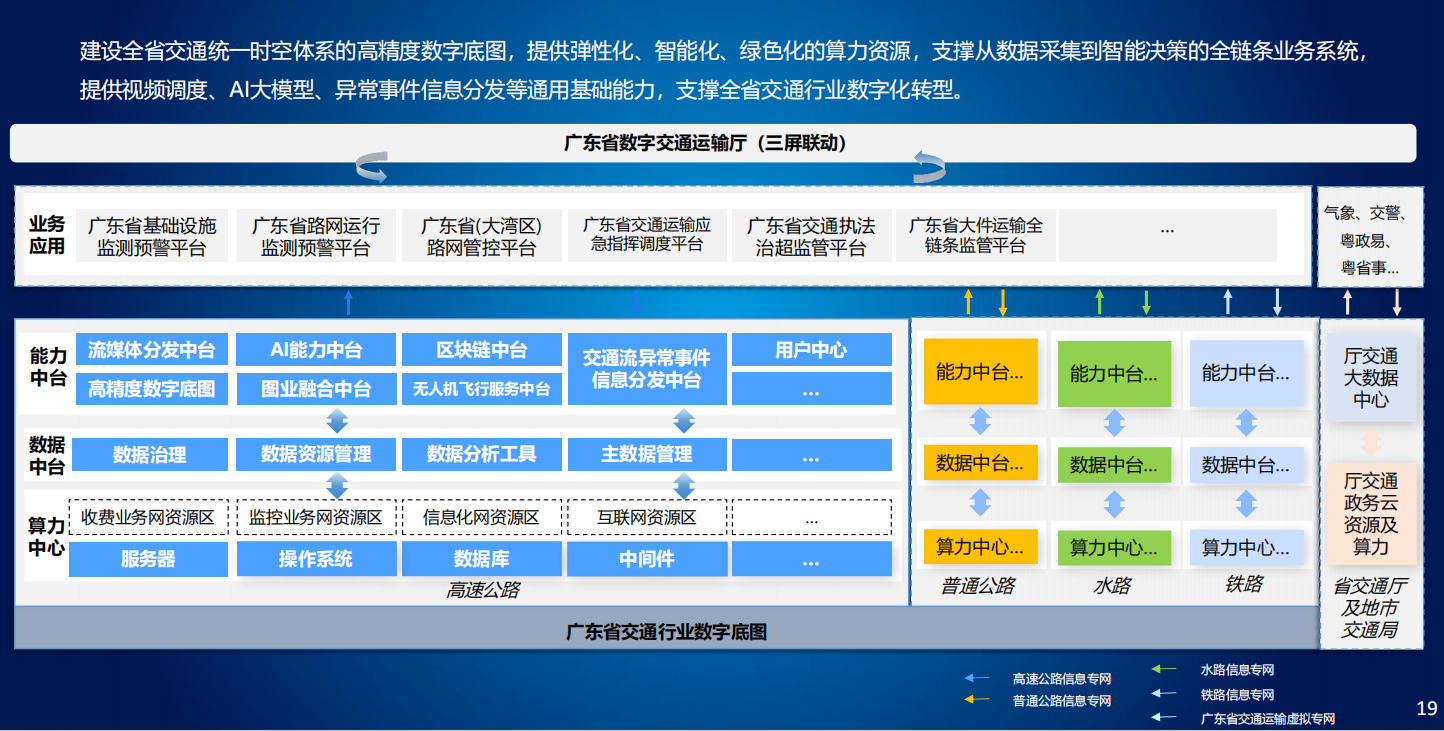Expand the ellipsis block beside 主数据管理

pos(812,454)
